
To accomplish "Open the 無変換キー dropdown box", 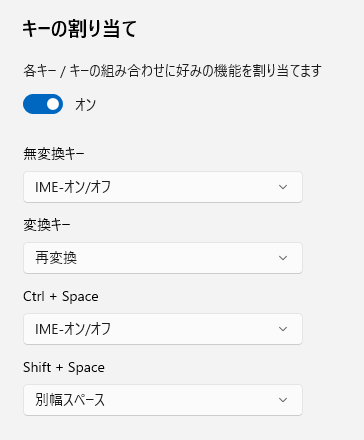I will click(x=163, y=187).
